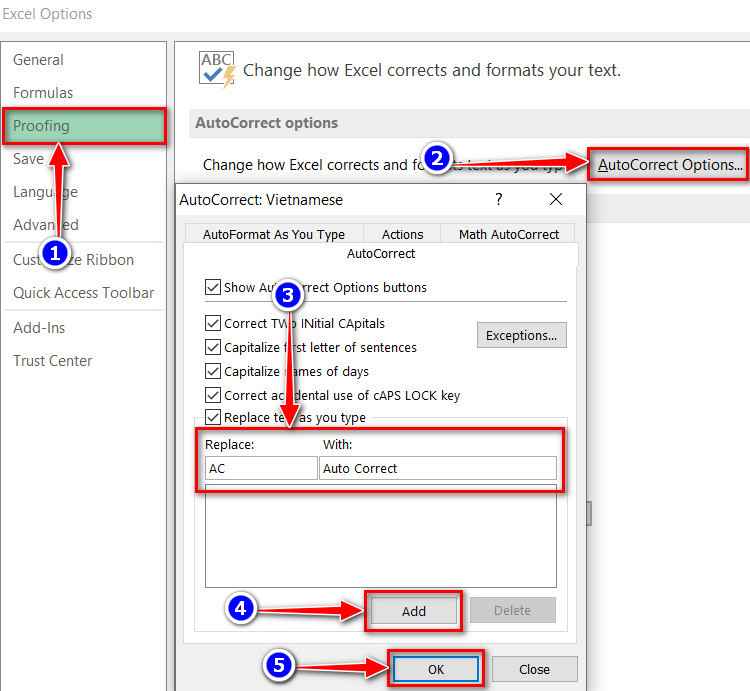
Task: Confirm with the OK button
Action: (436, 669)
